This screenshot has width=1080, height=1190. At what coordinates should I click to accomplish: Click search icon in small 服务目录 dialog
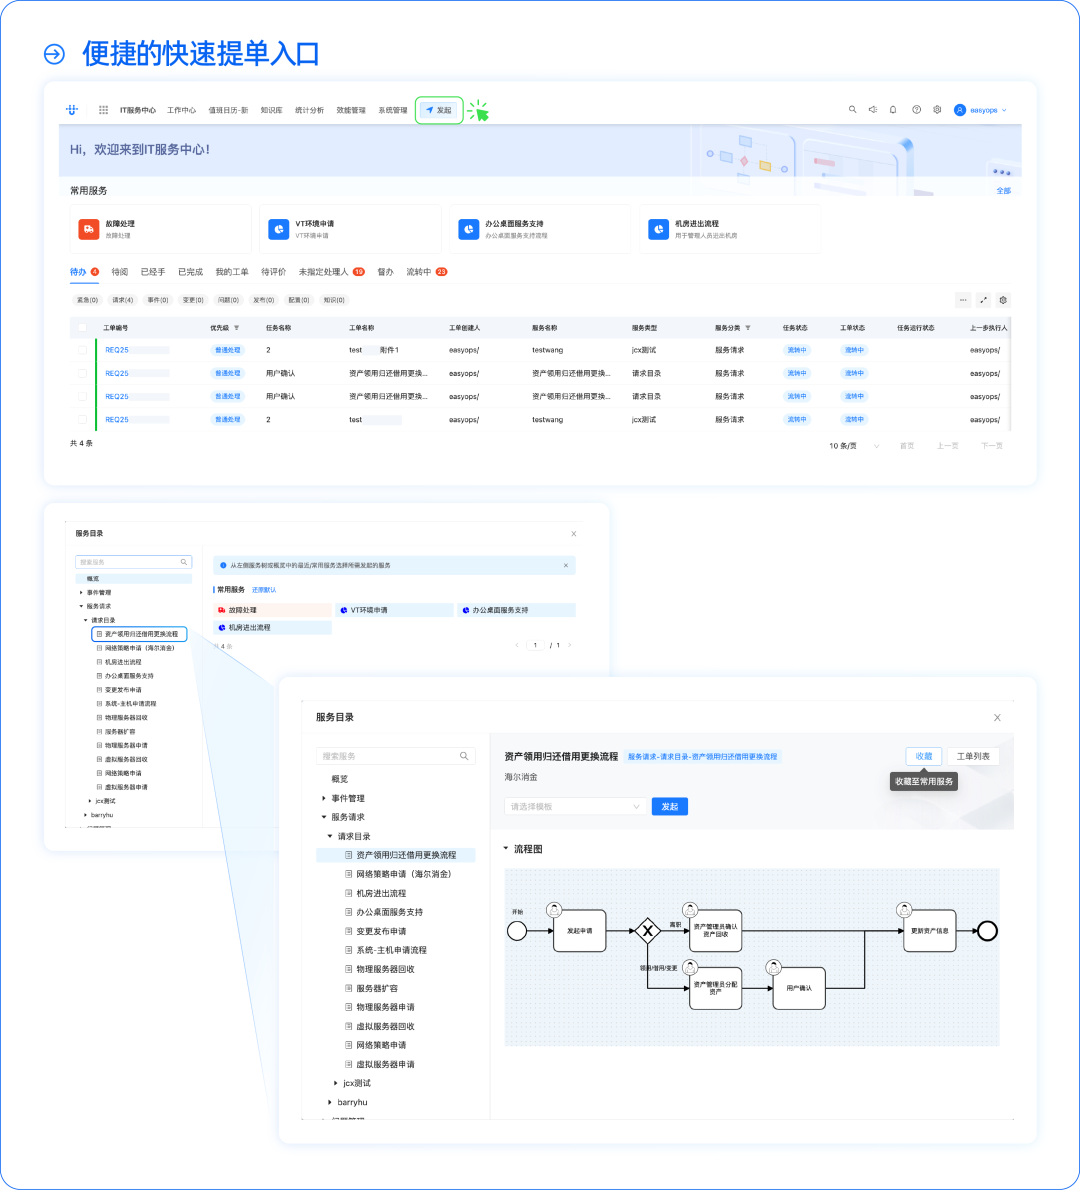click(184, 562)
